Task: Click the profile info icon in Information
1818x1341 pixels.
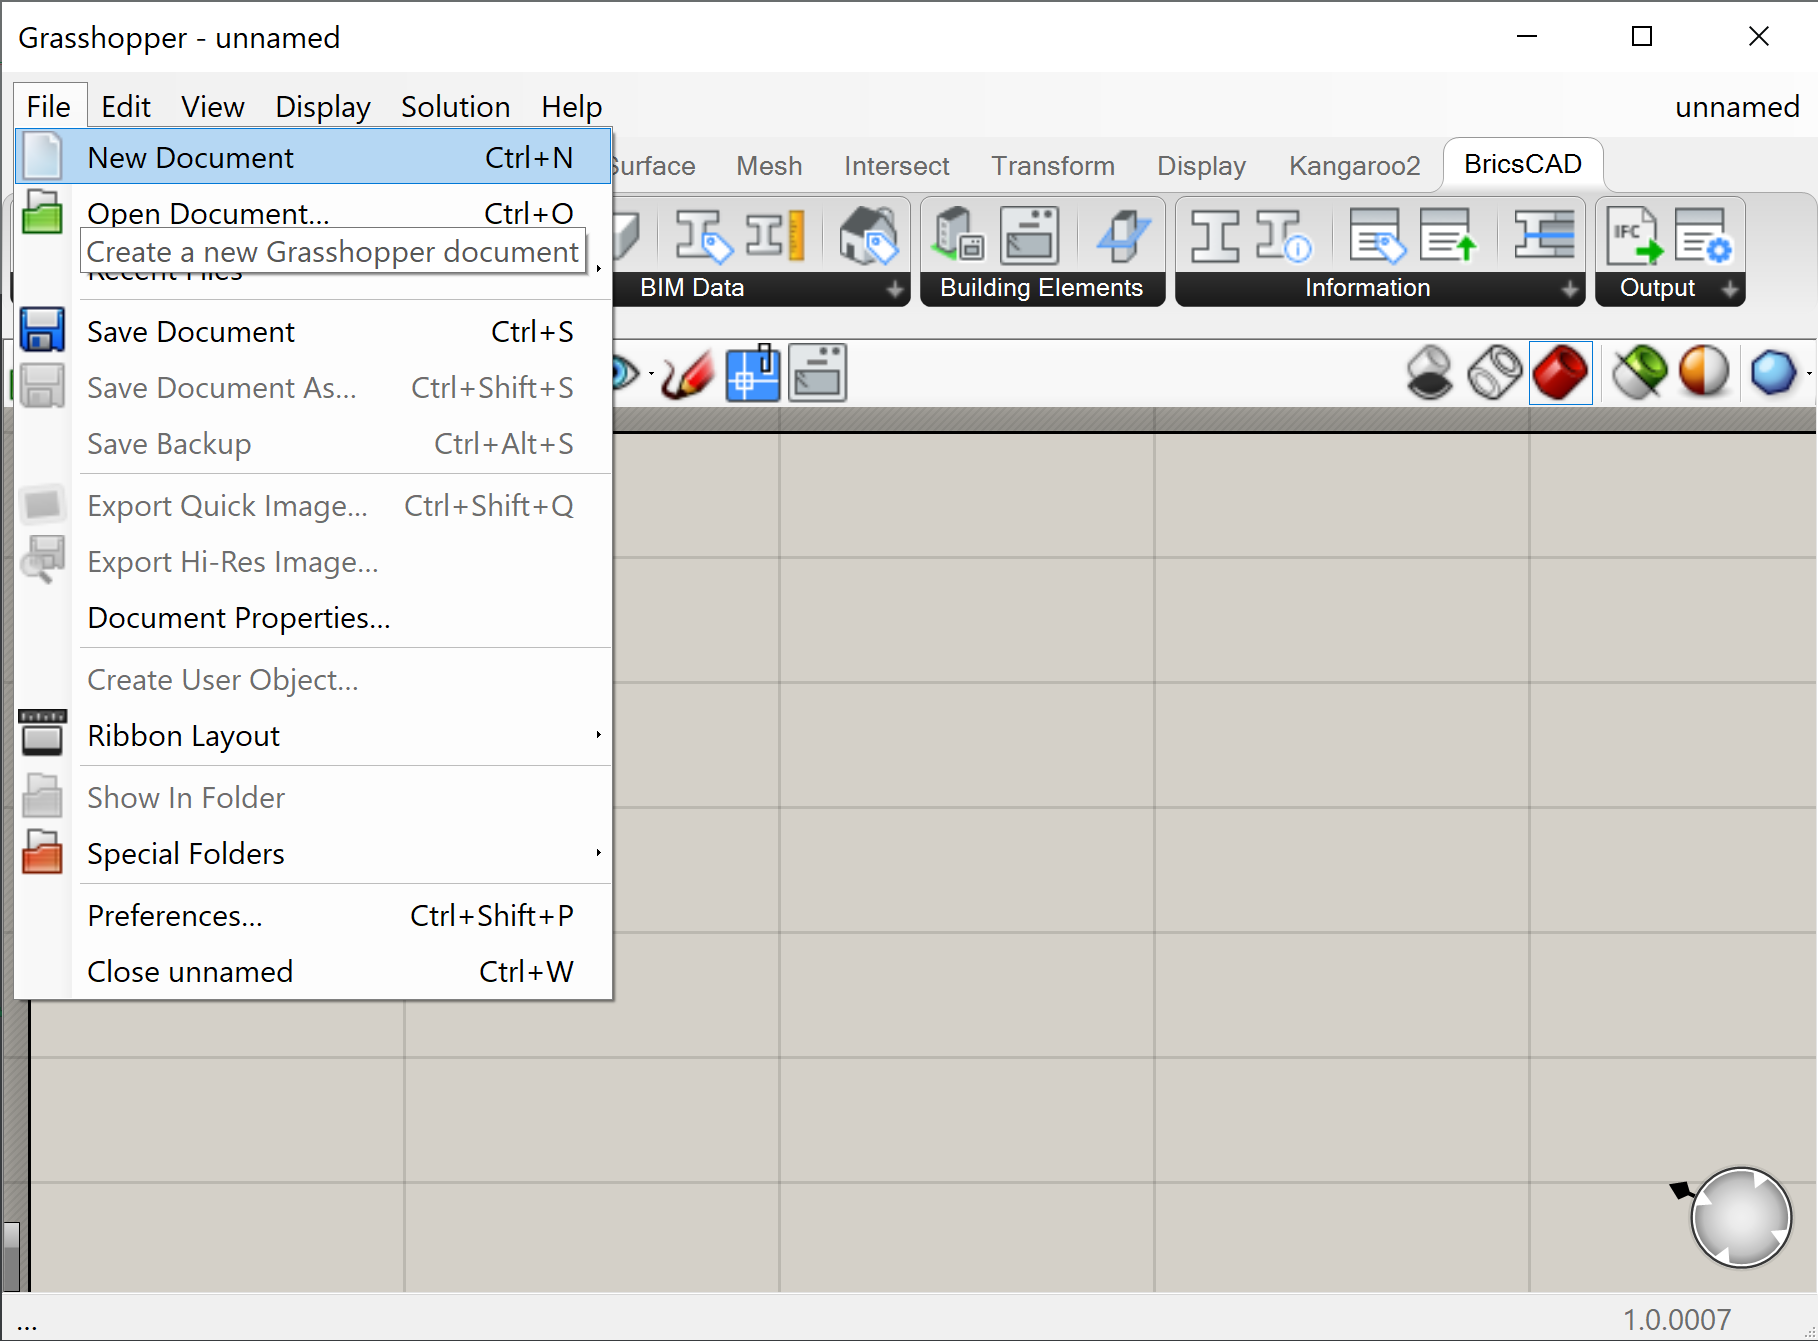Action: pyautogui.click(x=1283, y=237)
